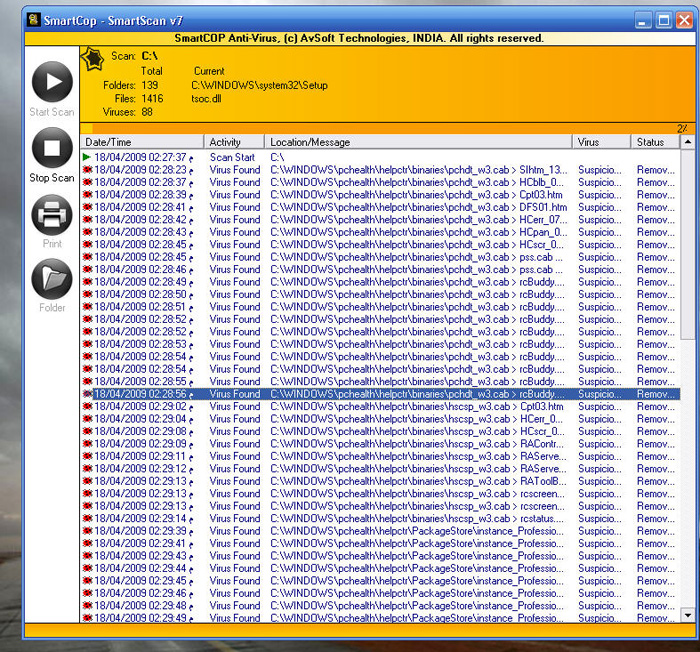Click red bug icon on 02:28:46 row
700x652 pixels.
[x=87, y=269]
